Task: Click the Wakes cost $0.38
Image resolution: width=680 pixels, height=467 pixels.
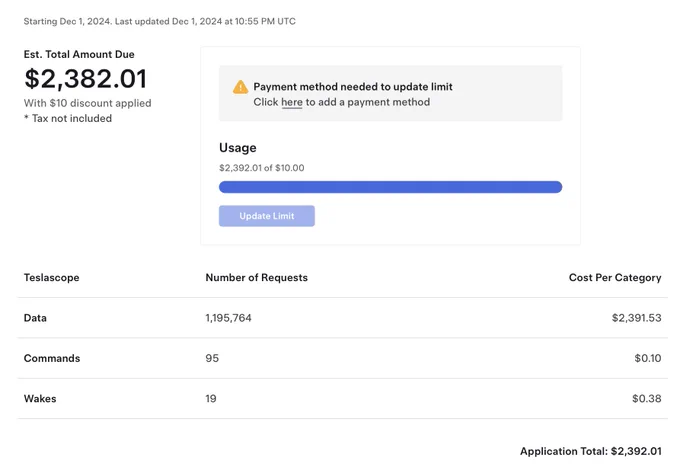Action: click(x=647, y=398)
